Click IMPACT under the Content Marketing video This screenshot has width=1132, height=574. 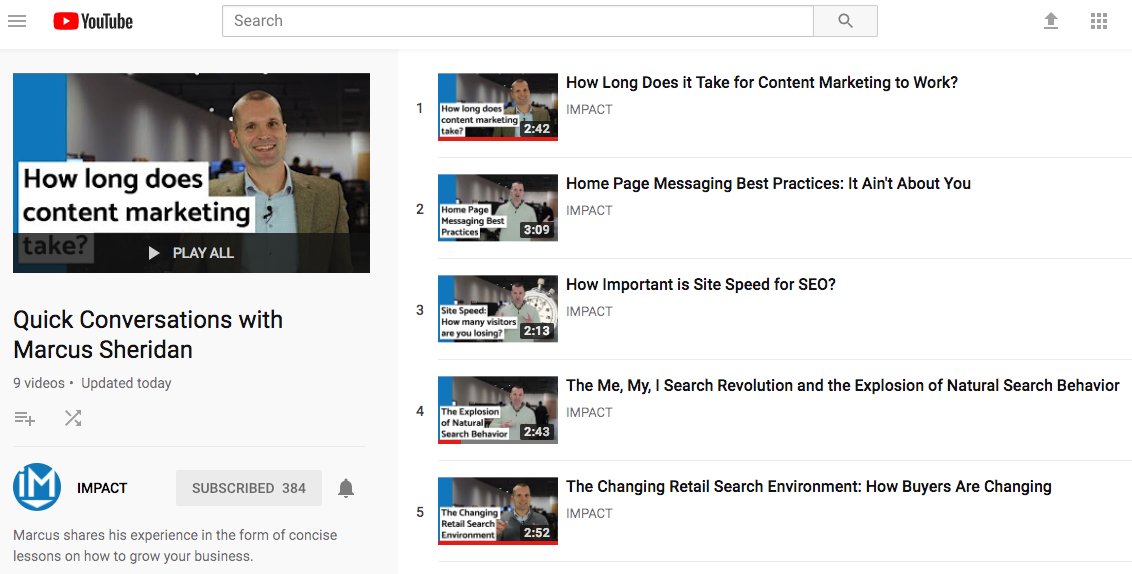(589, 110)
